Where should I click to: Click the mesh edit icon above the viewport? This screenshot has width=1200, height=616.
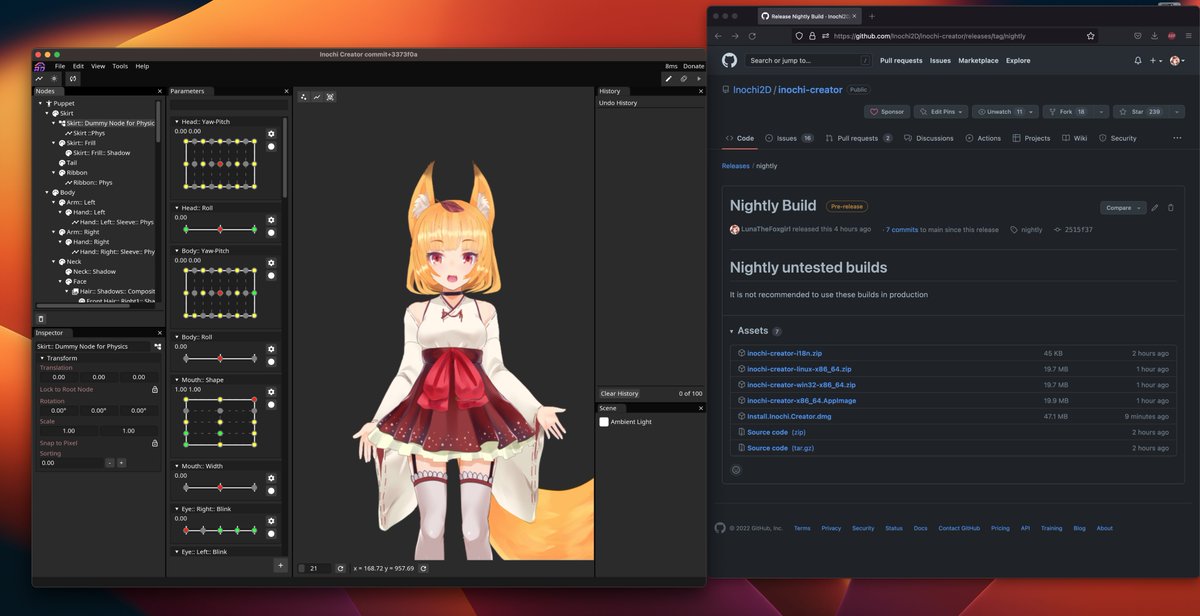point(328,96)
